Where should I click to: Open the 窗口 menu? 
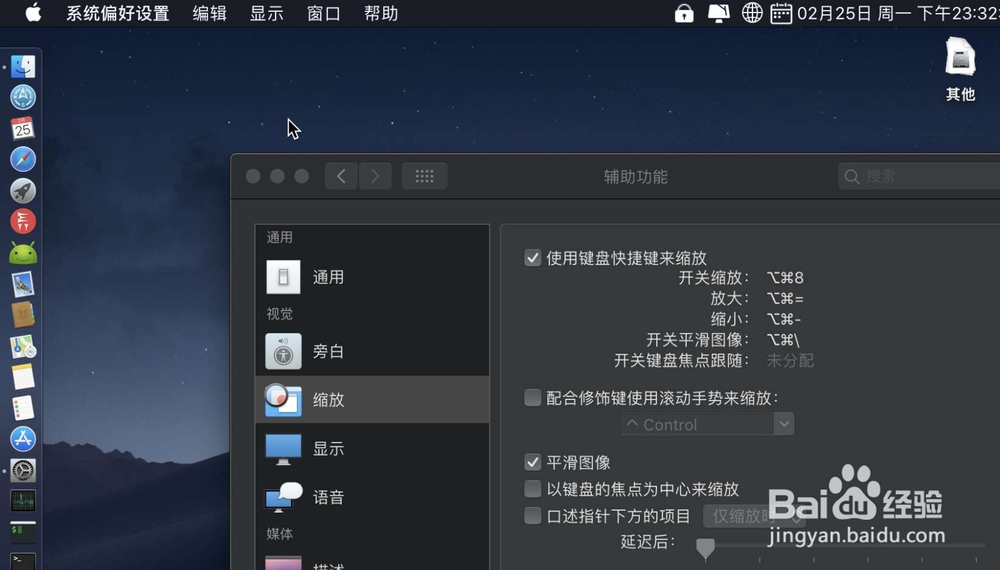click(x=324, y=13)
